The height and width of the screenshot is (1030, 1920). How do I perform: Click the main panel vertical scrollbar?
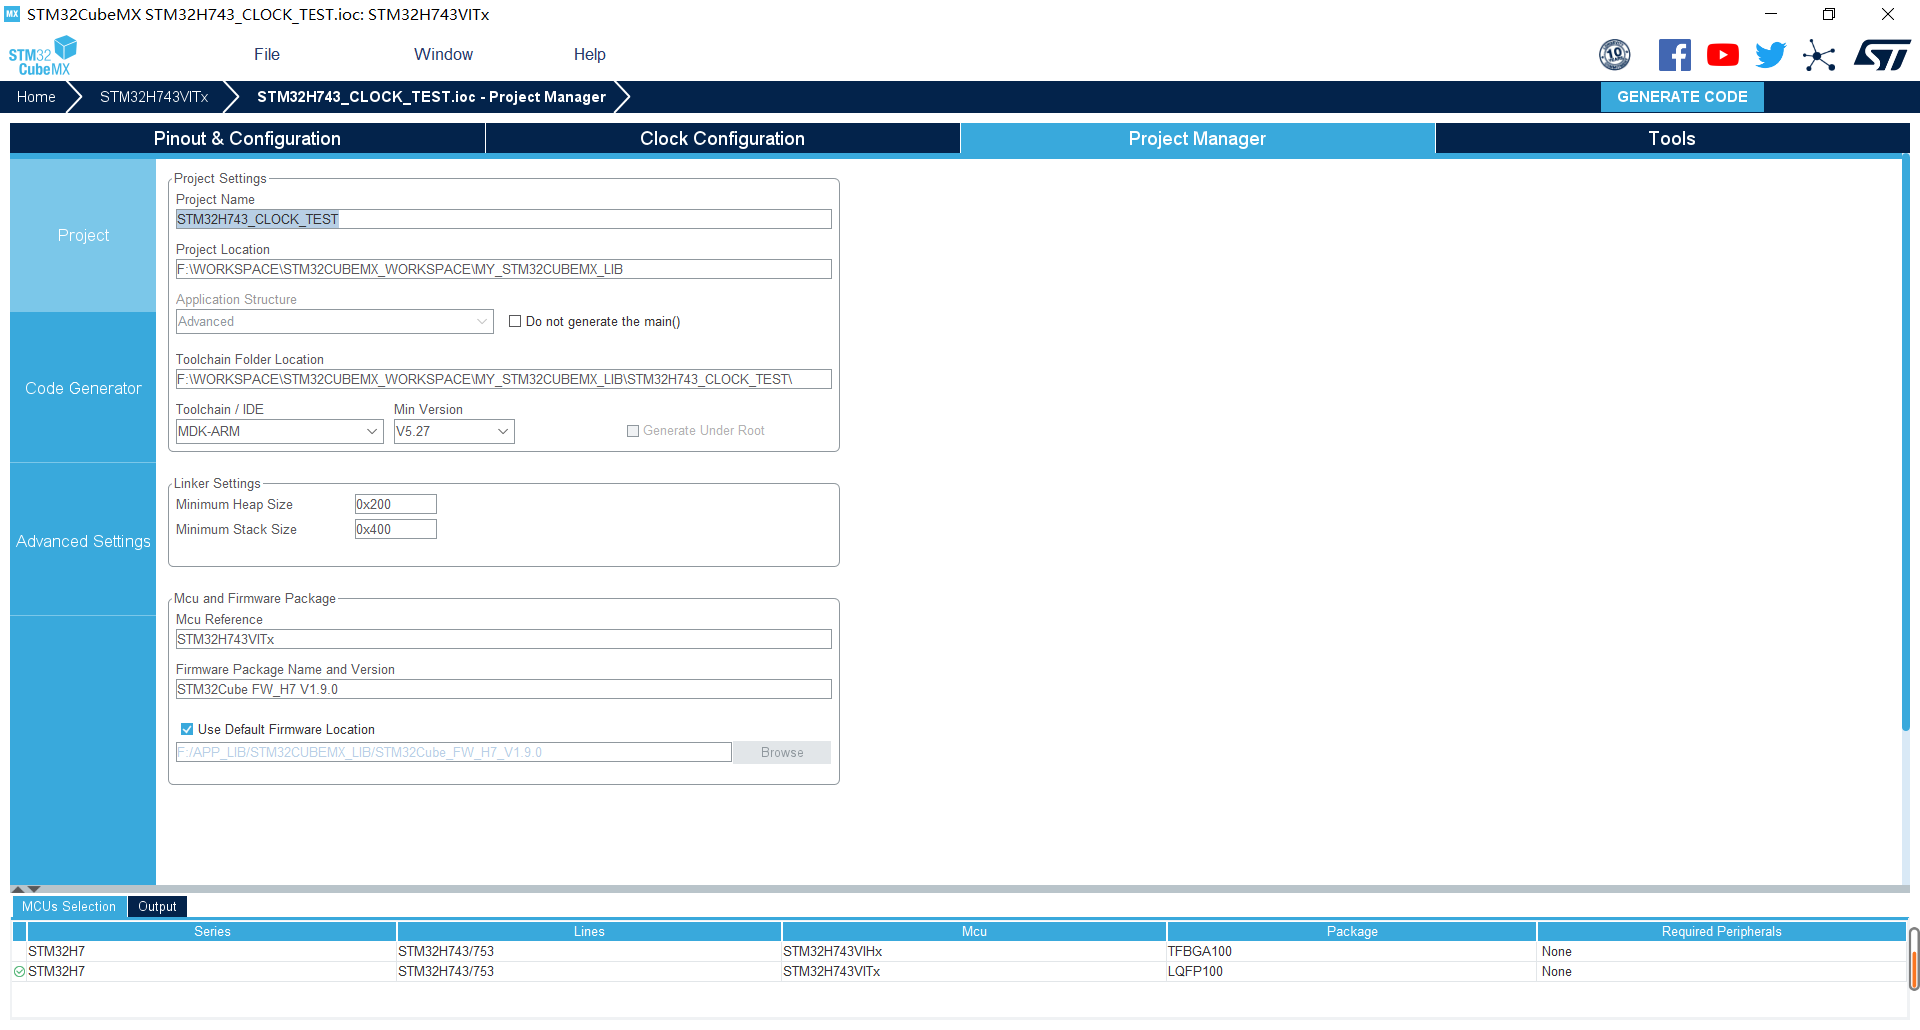point(1906,445)
